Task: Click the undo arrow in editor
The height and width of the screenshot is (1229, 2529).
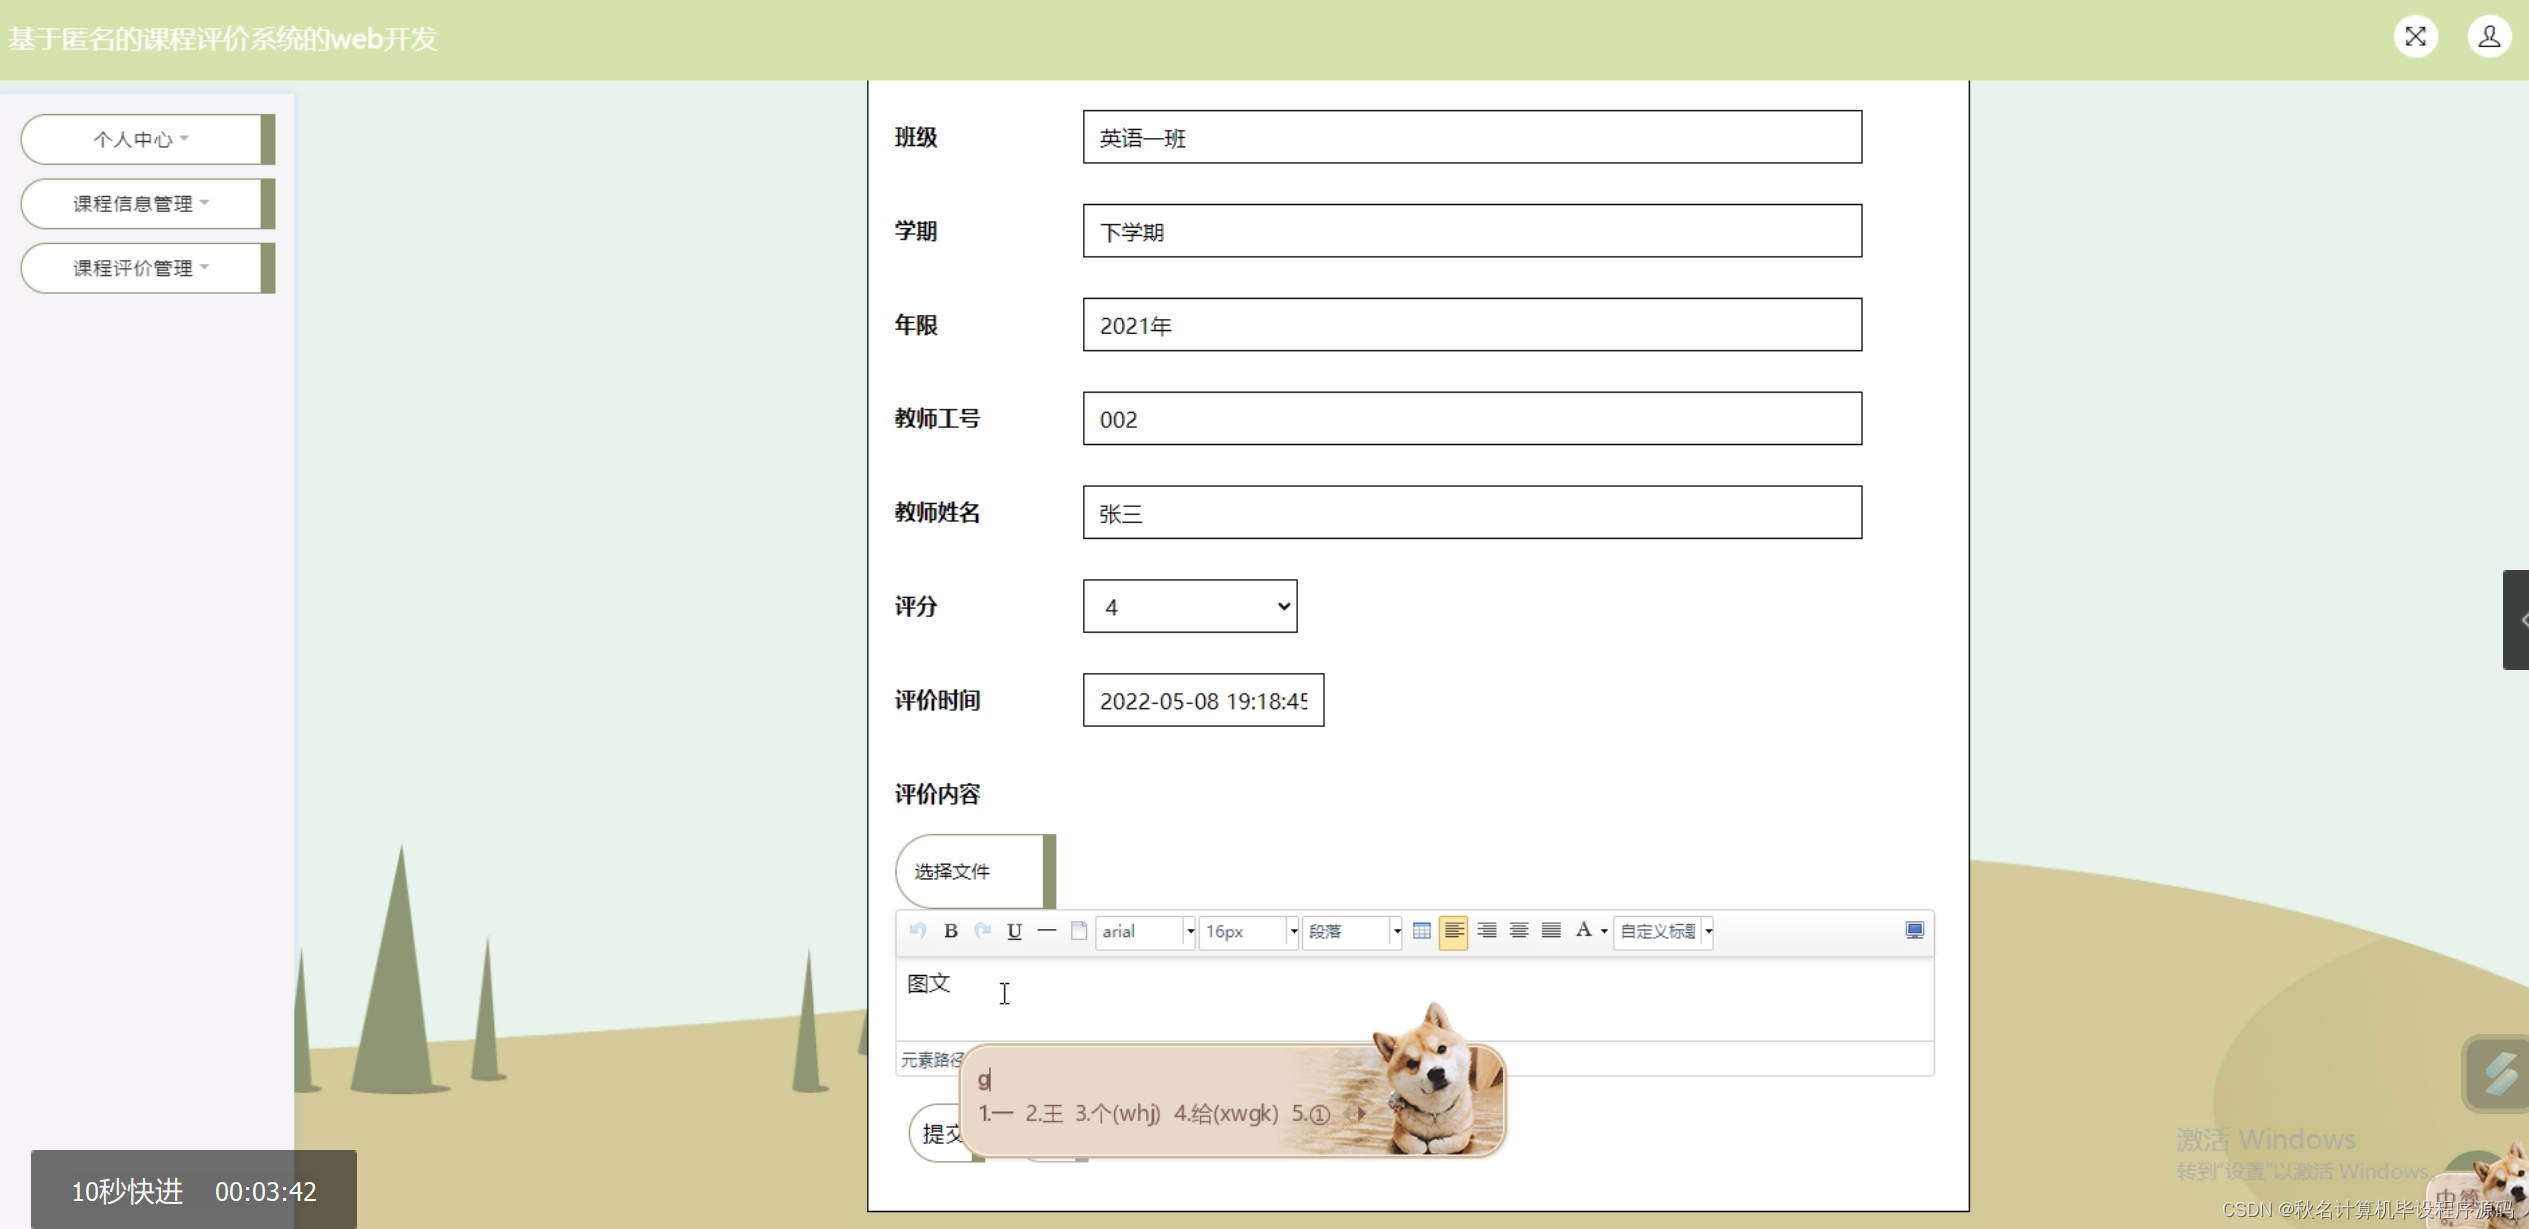Action: (918, 931)
